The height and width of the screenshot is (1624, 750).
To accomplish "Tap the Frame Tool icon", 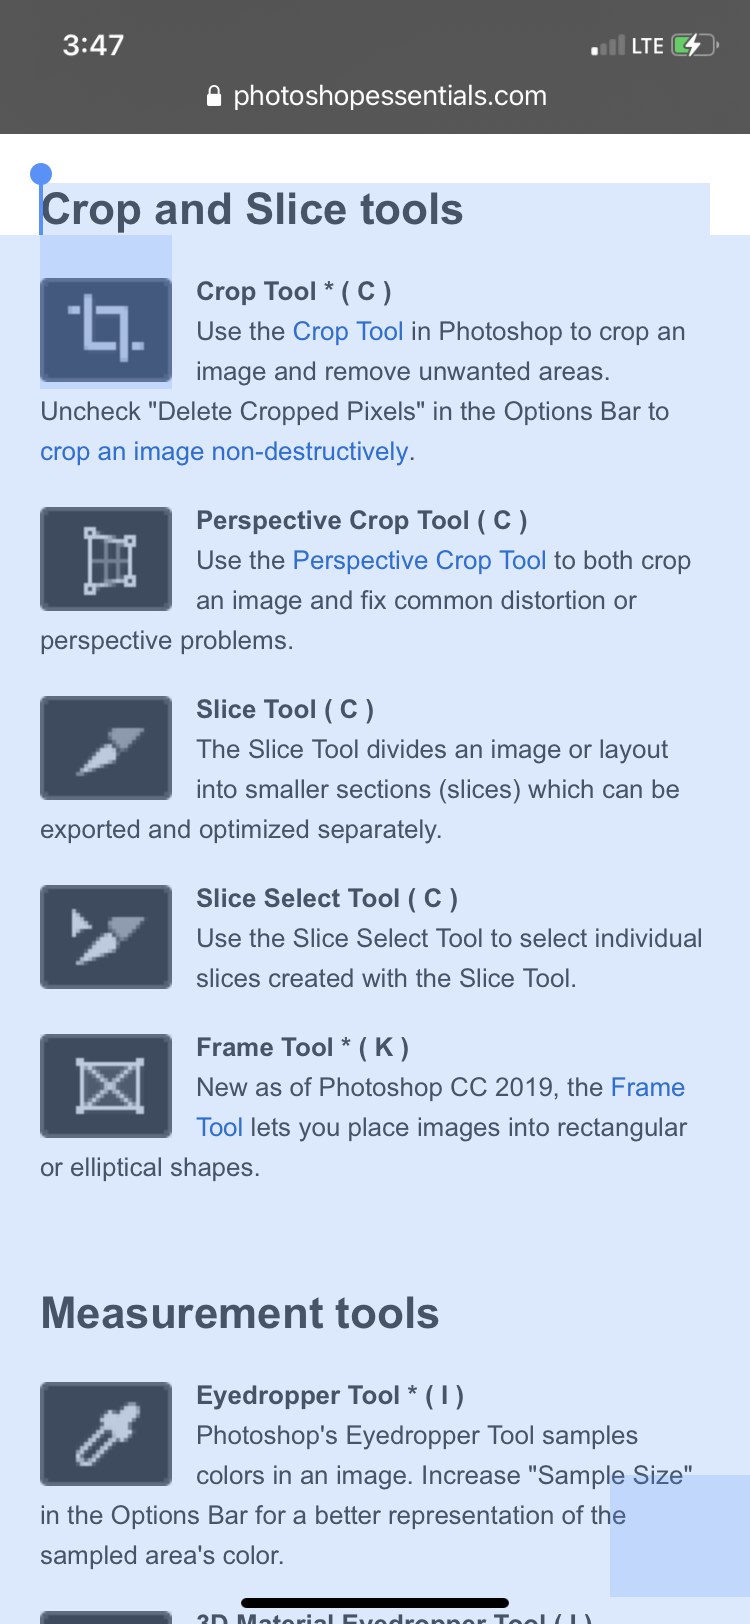I will pos(106,1086).
